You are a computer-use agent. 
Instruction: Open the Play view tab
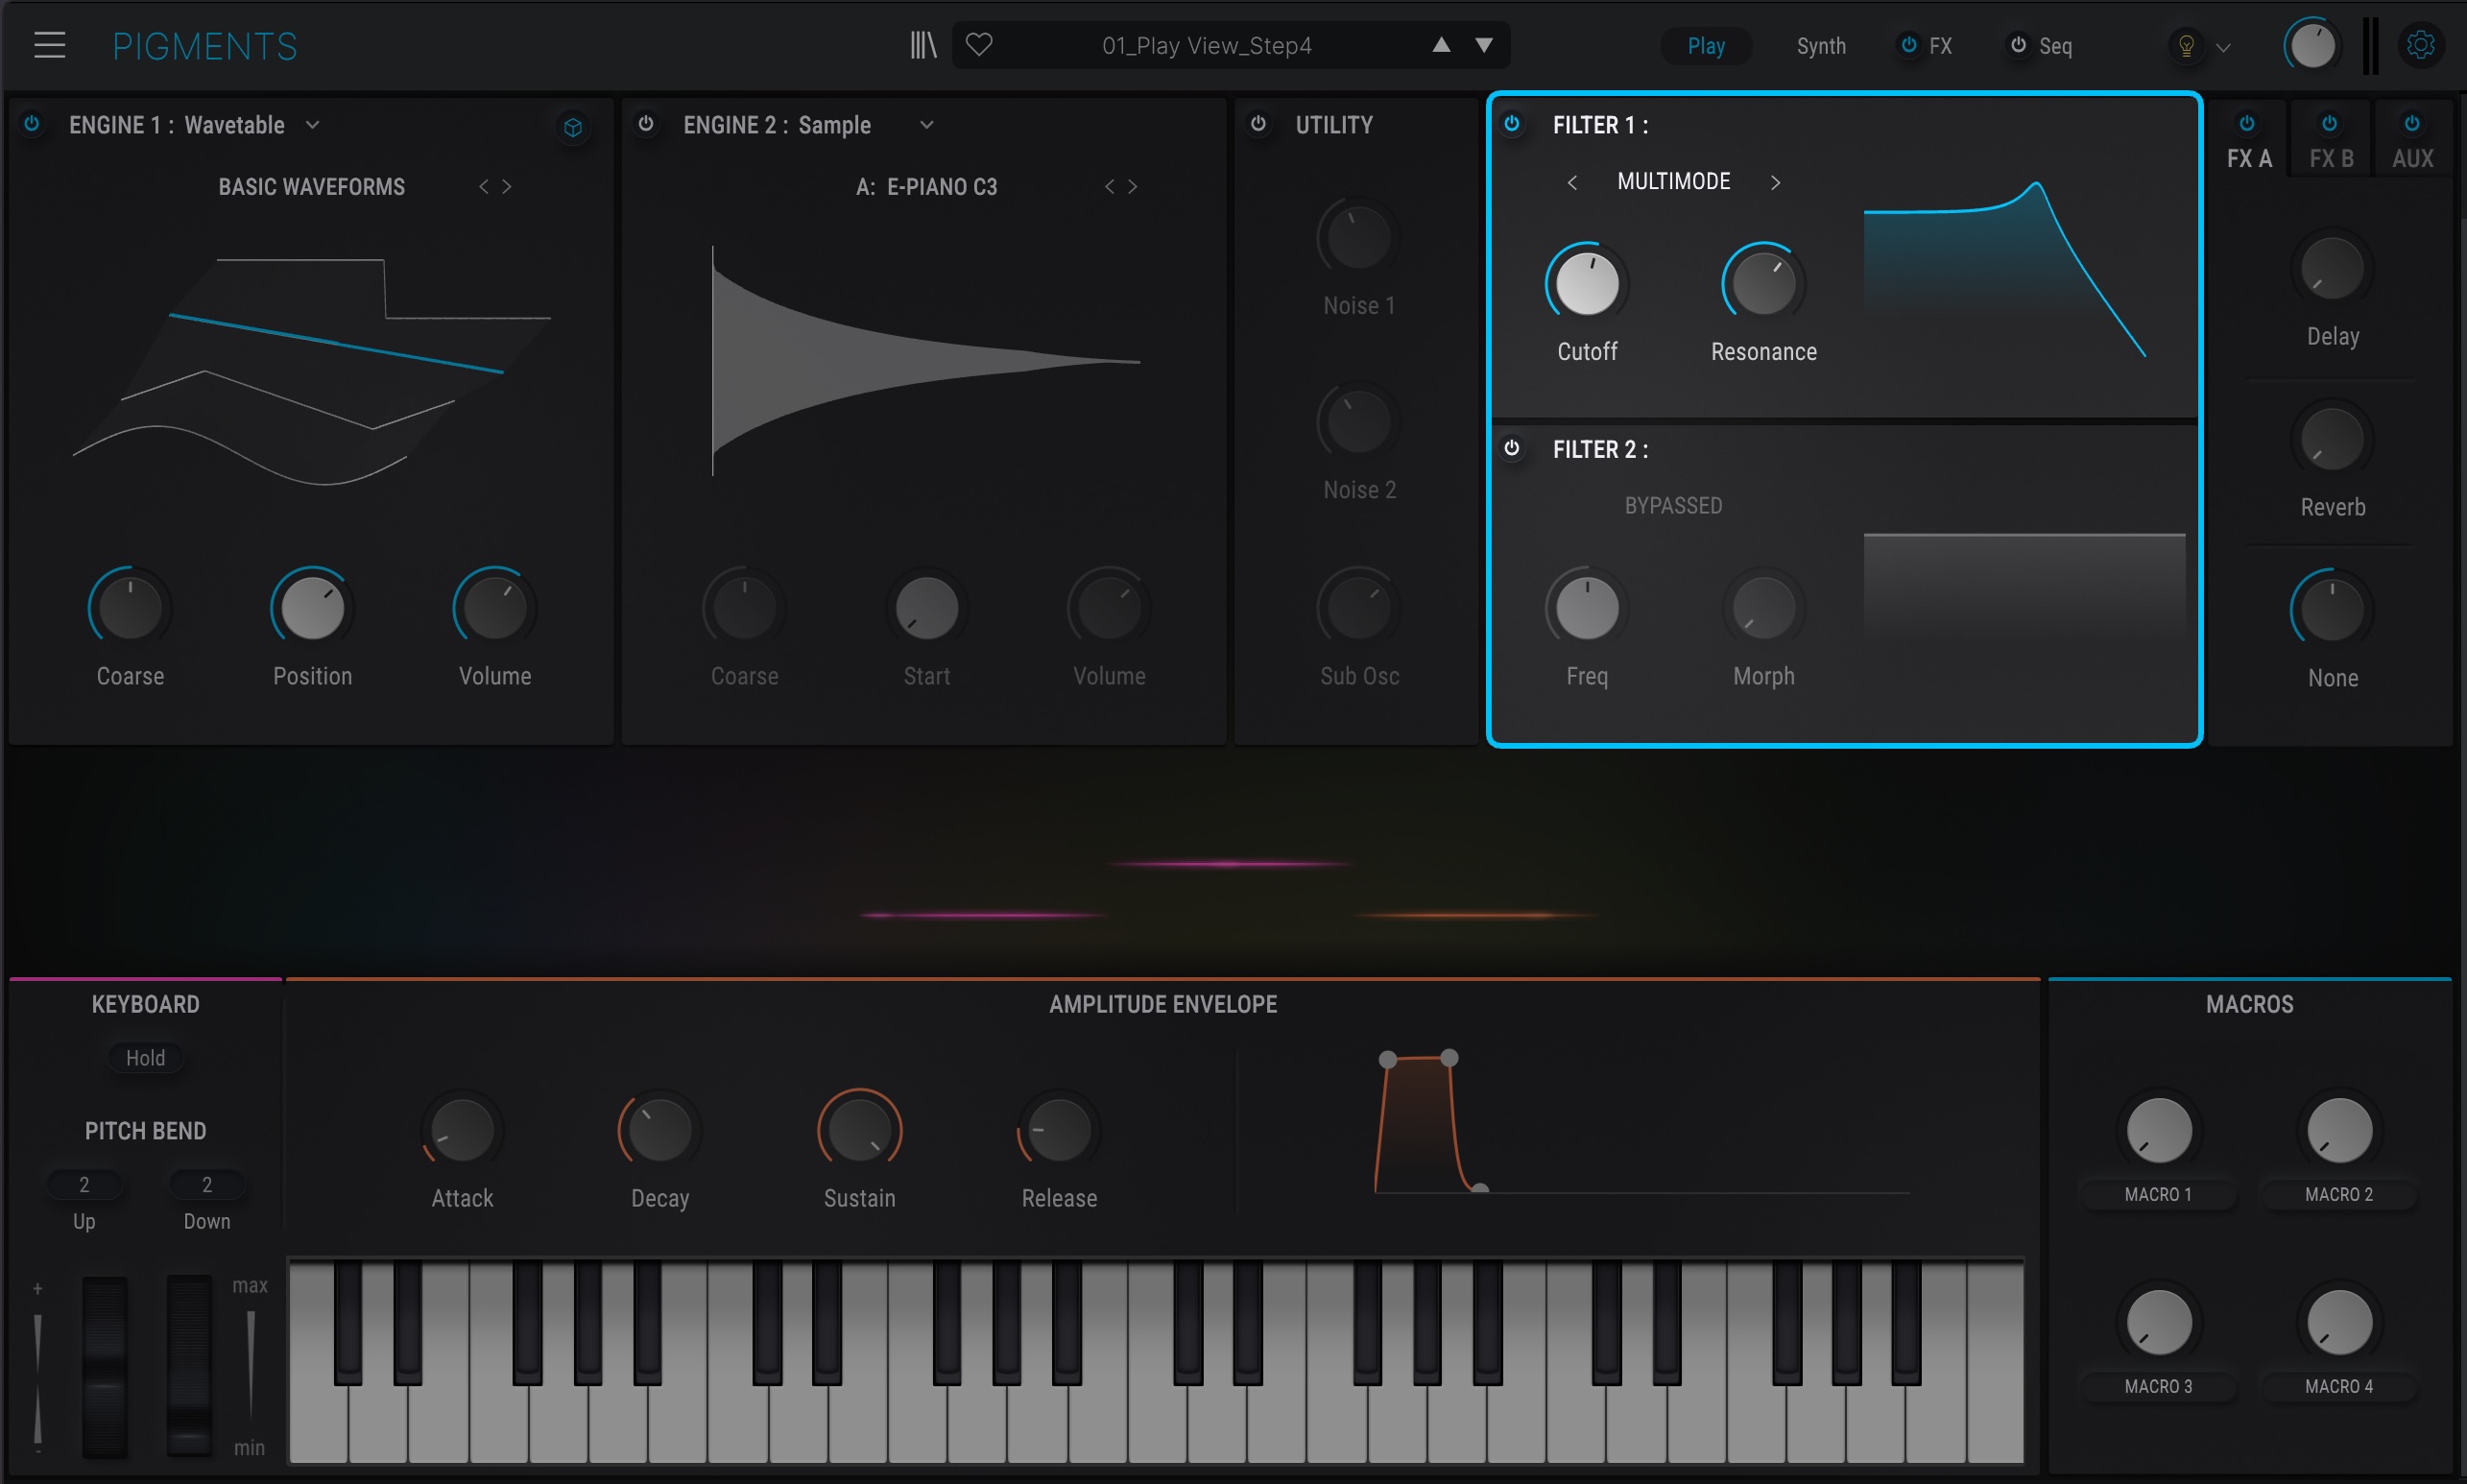tap(1706, 46)
